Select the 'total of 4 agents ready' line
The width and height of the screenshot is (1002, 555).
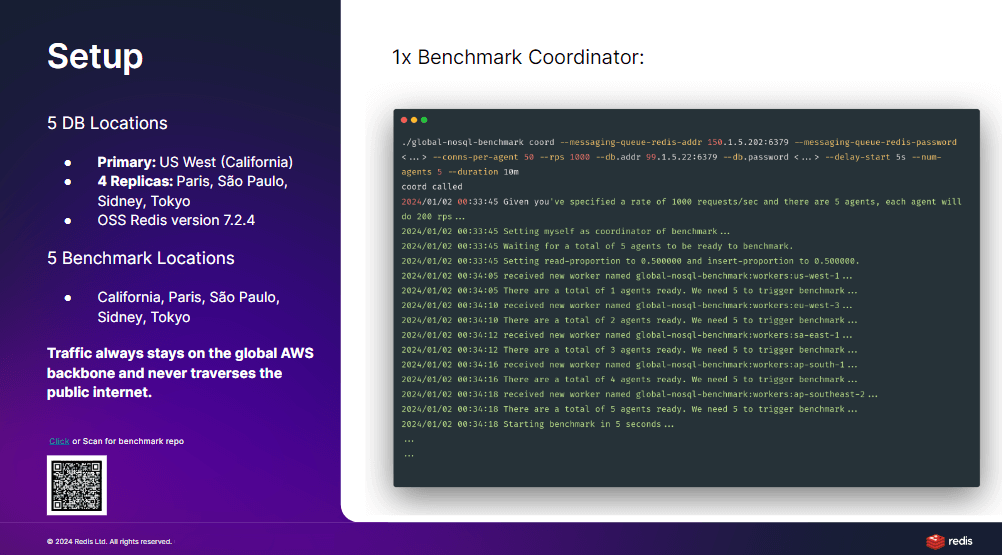coord(629,379)
